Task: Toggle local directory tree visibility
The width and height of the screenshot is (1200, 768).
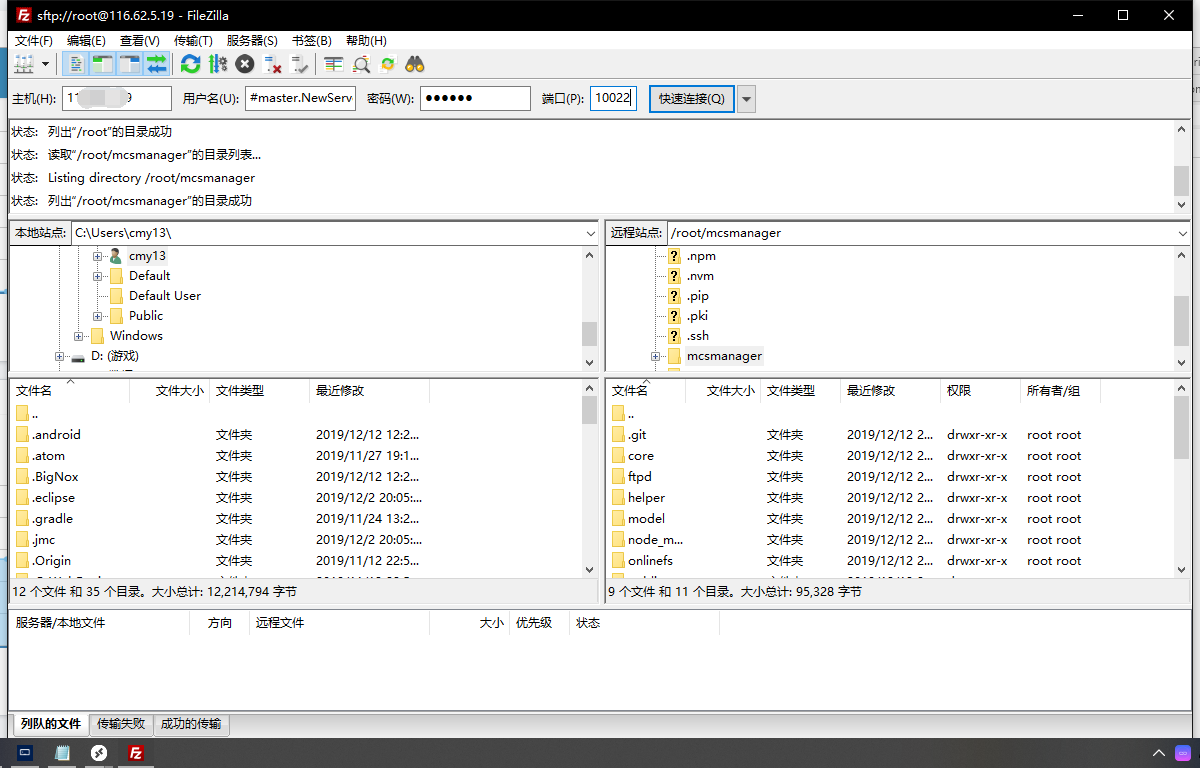Action: pyautogui.click(x=103, y=64)
